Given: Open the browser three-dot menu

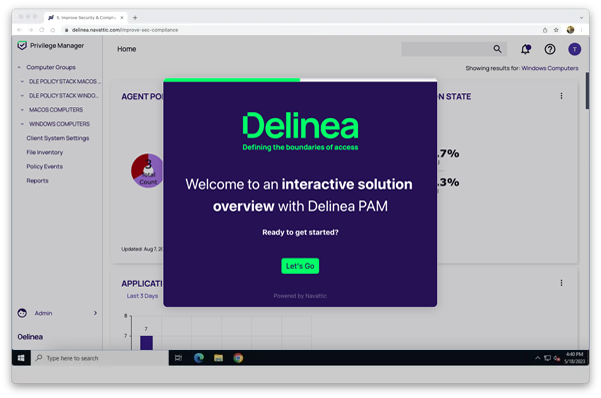Looking at the screenshot, I should [581, 30].
